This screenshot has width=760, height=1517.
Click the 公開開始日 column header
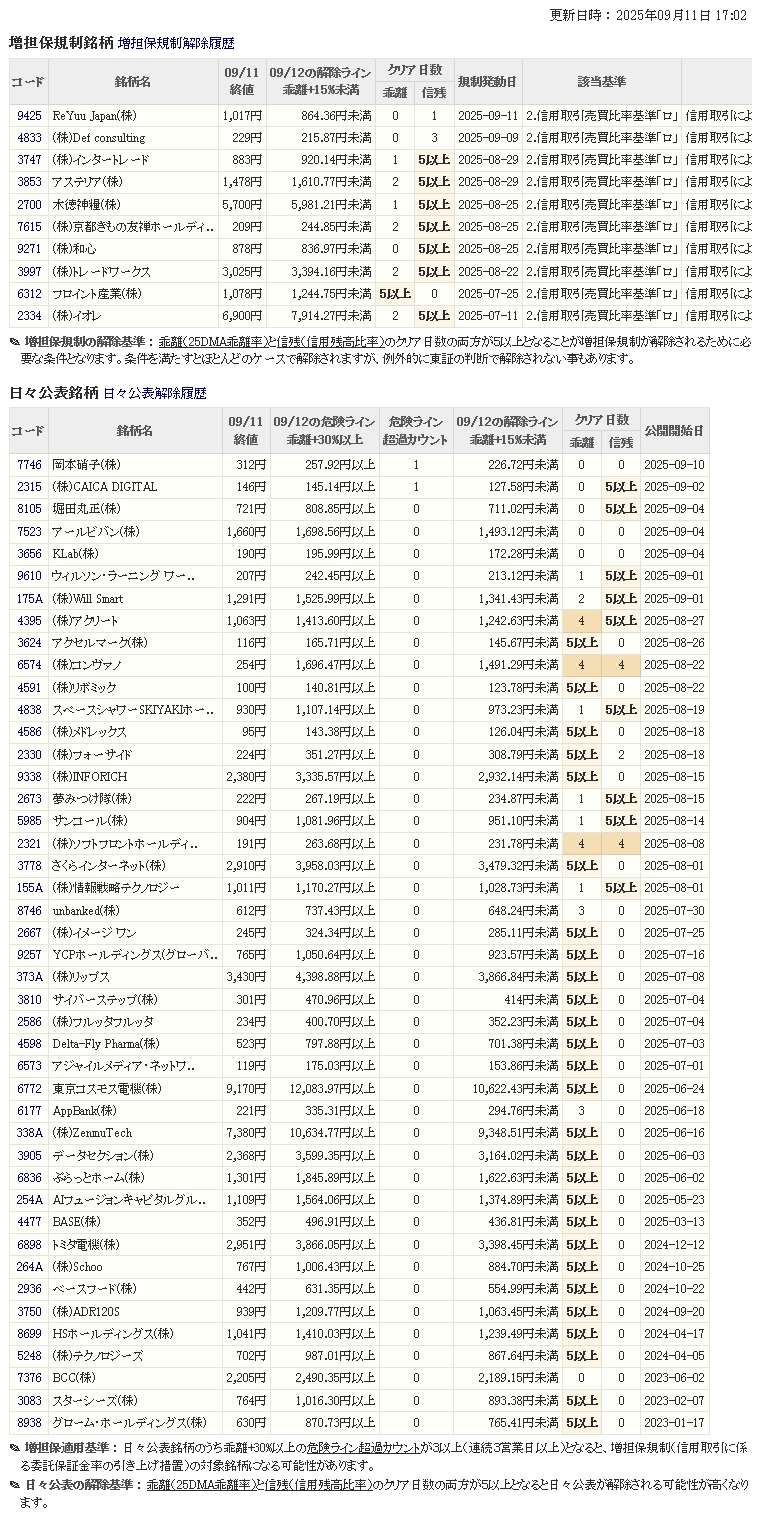pos(674,431)
